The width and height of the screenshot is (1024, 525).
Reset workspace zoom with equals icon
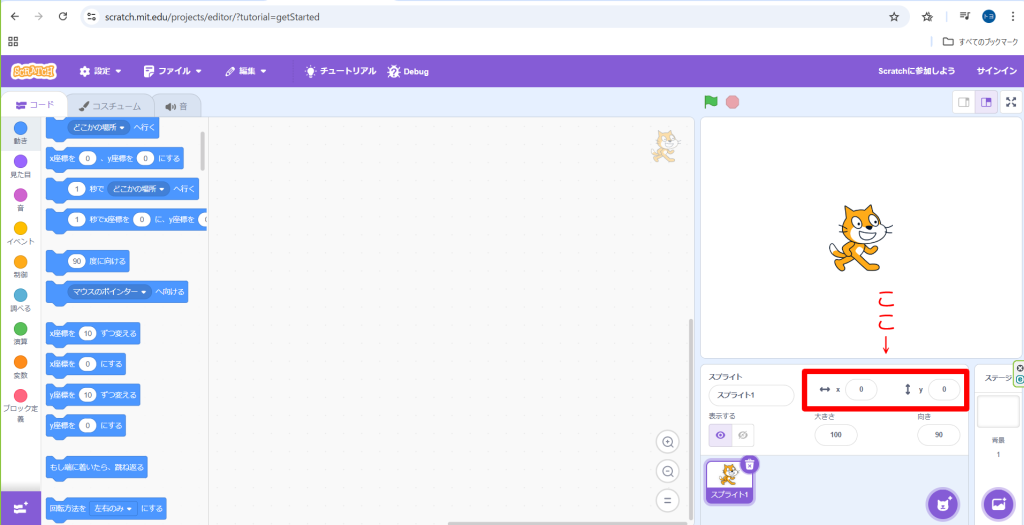coord(667,500)
